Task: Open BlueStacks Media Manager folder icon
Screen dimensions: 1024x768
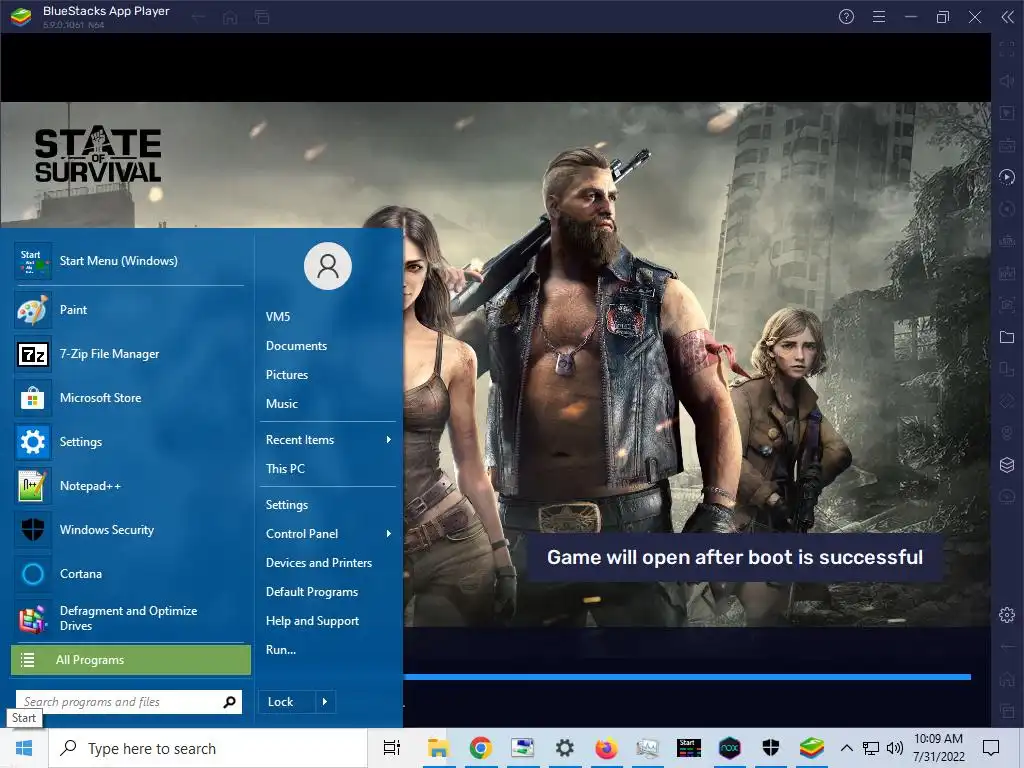Action: pyautogui.click(x=1007, y=337)
